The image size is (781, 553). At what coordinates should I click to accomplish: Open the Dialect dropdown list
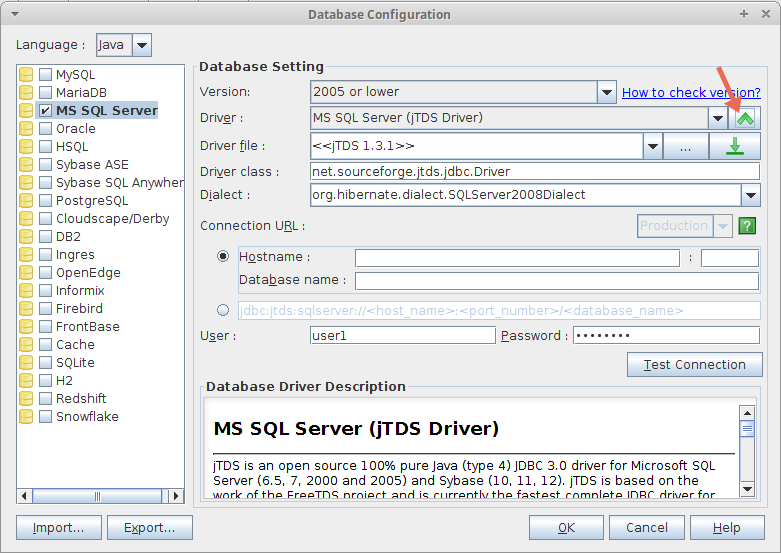750,195
